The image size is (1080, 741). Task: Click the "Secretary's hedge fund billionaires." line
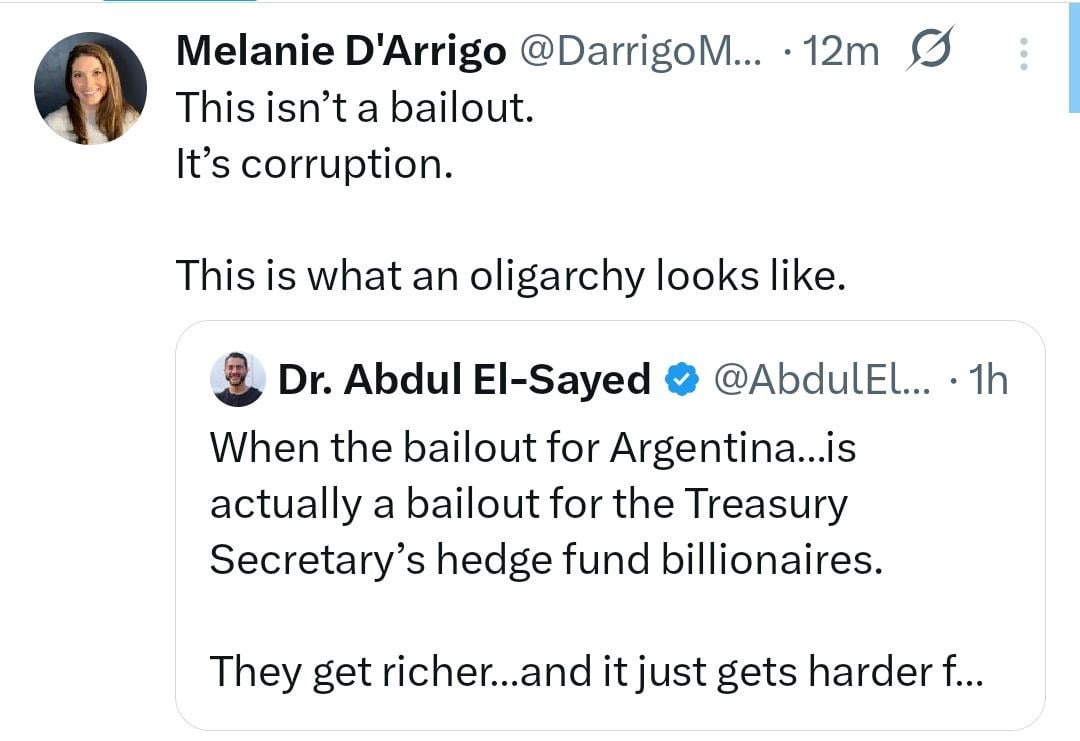click(x=546, y=559)
